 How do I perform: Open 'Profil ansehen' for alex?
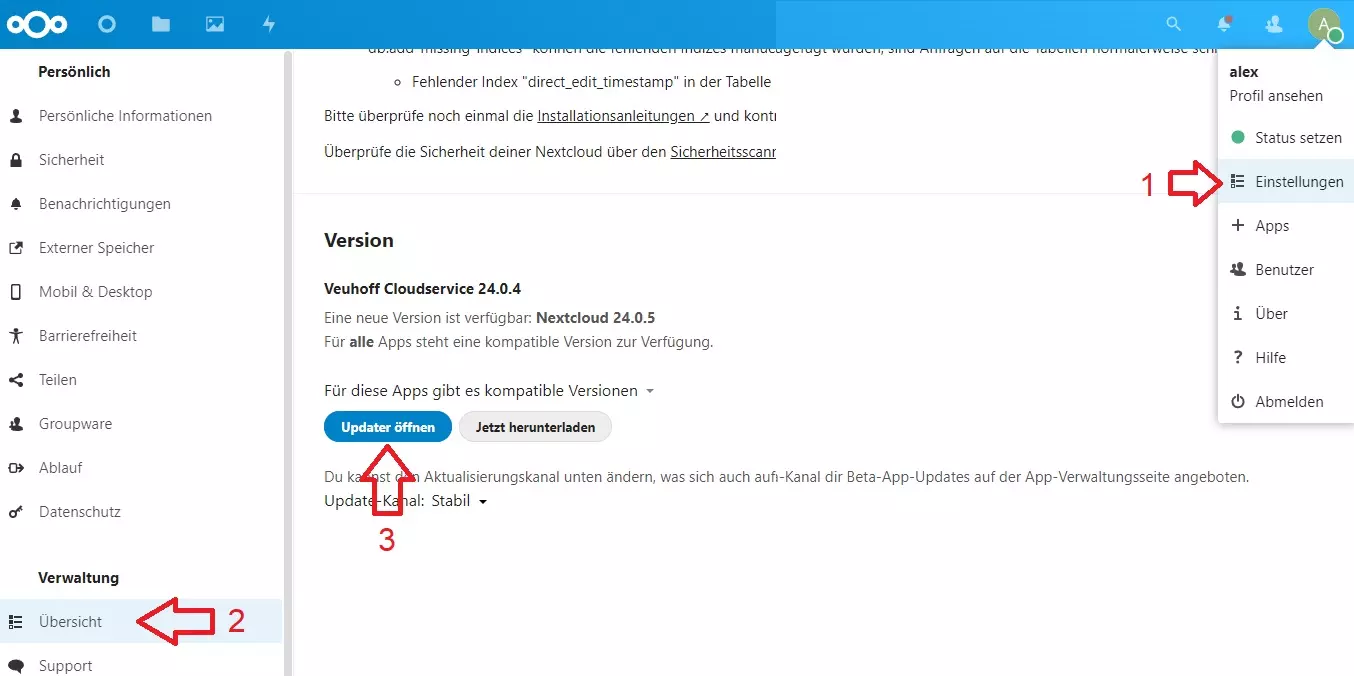[x=1276, y=96]
